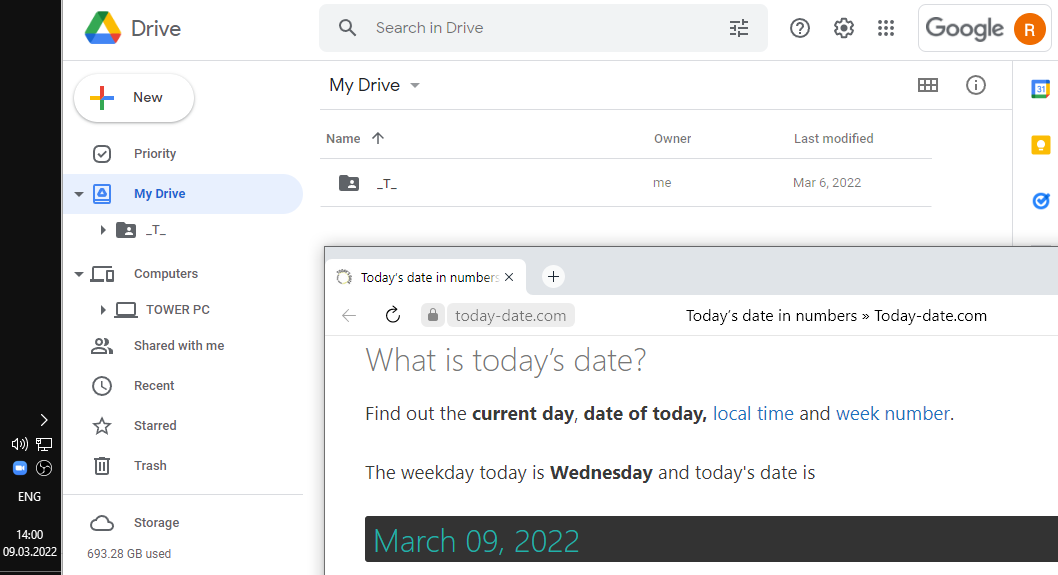Open the Help support icon
The image size is (1058, 575).
[800, 28]
